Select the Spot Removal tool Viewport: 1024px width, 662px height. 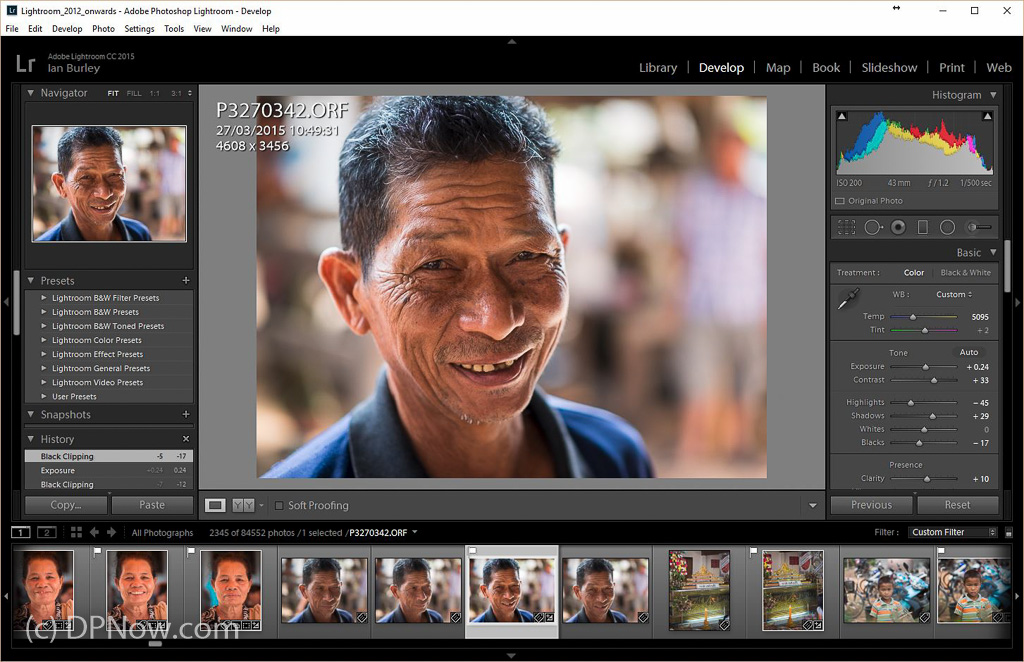873,227
